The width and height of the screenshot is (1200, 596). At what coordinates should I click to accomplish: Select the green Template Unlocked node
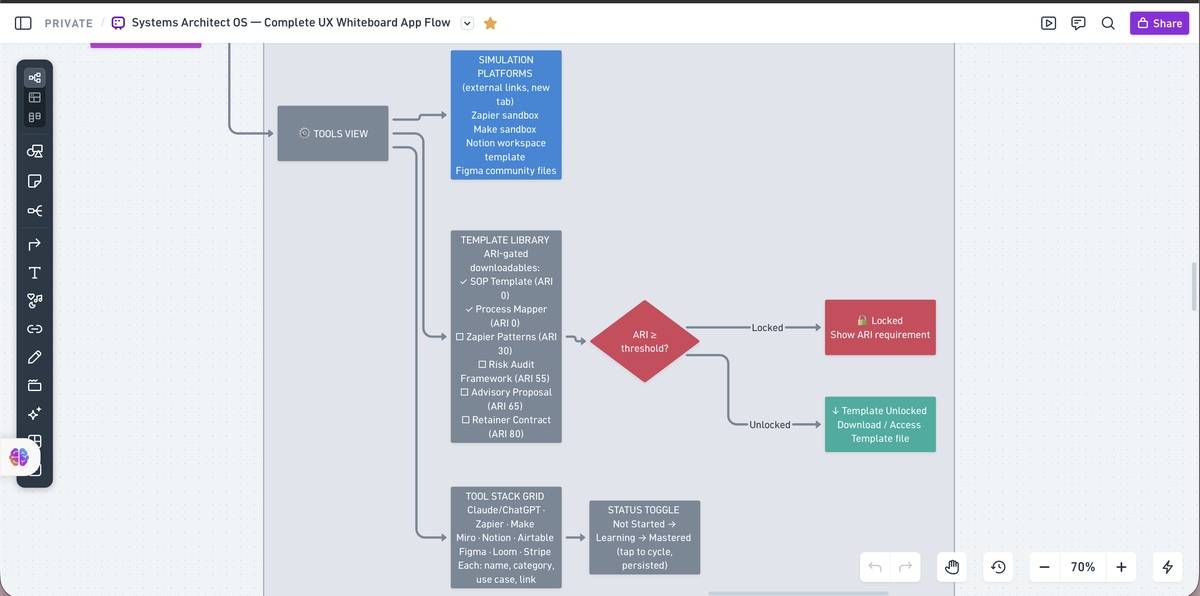pyautogui.click(x=880, y=424)
